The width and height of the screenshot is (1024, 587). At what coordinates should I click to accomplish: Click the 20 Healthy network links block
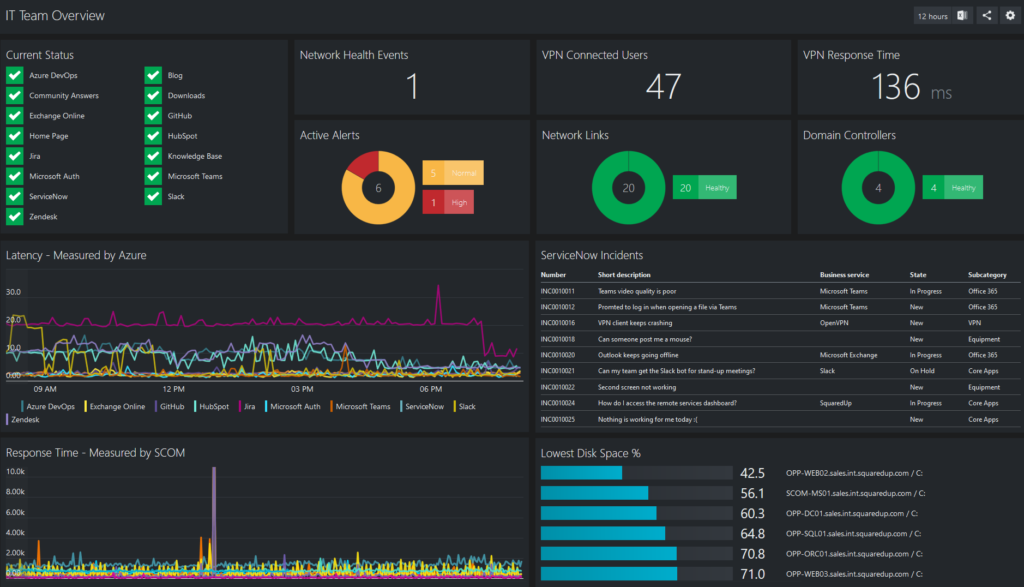[705, 188]
